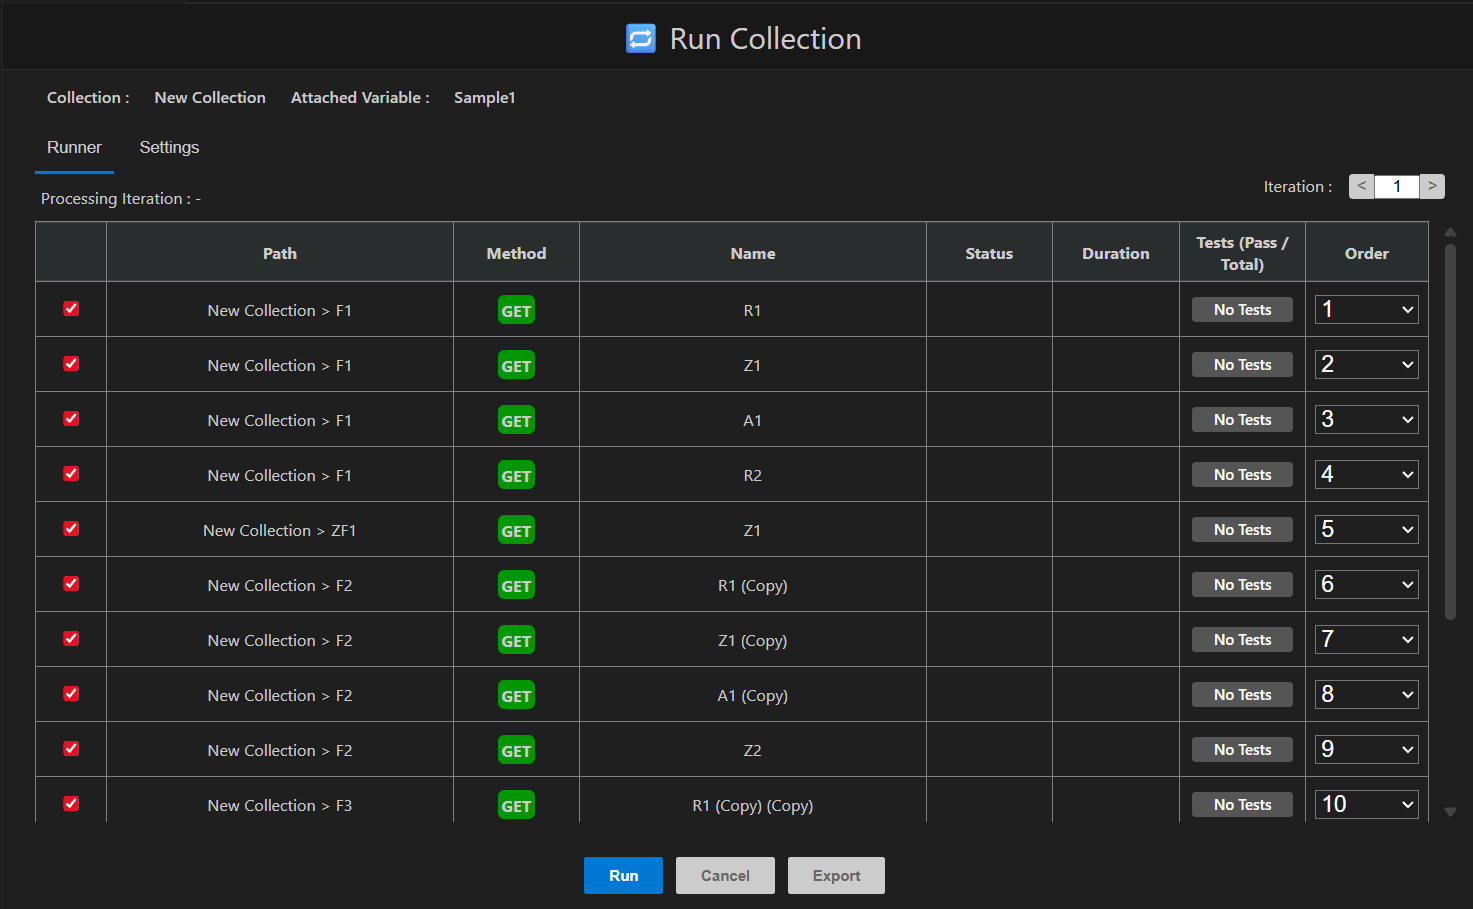Viewport: 1473px width, 909px height.
Task: Open the Order dropdown showing 6
Action: 1366,584
